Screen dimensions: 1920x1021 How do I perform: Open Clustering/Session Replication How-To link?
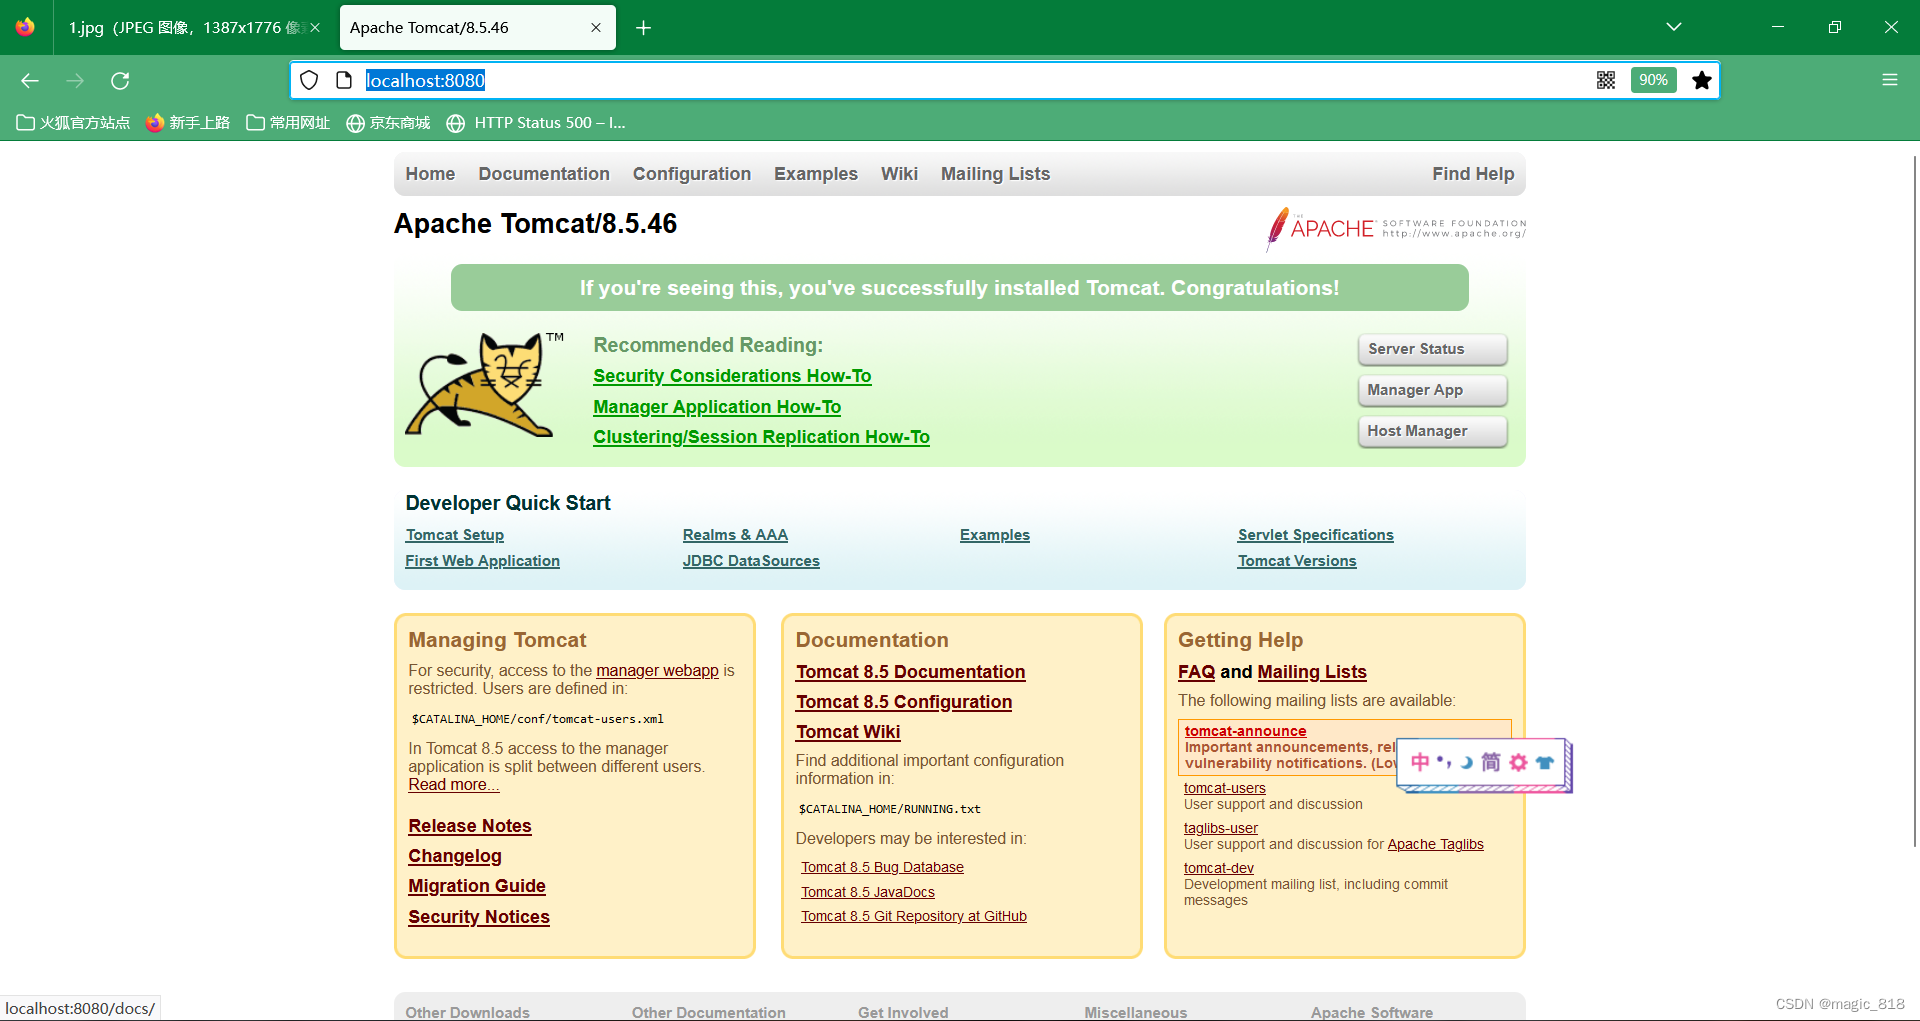(761, 437)
